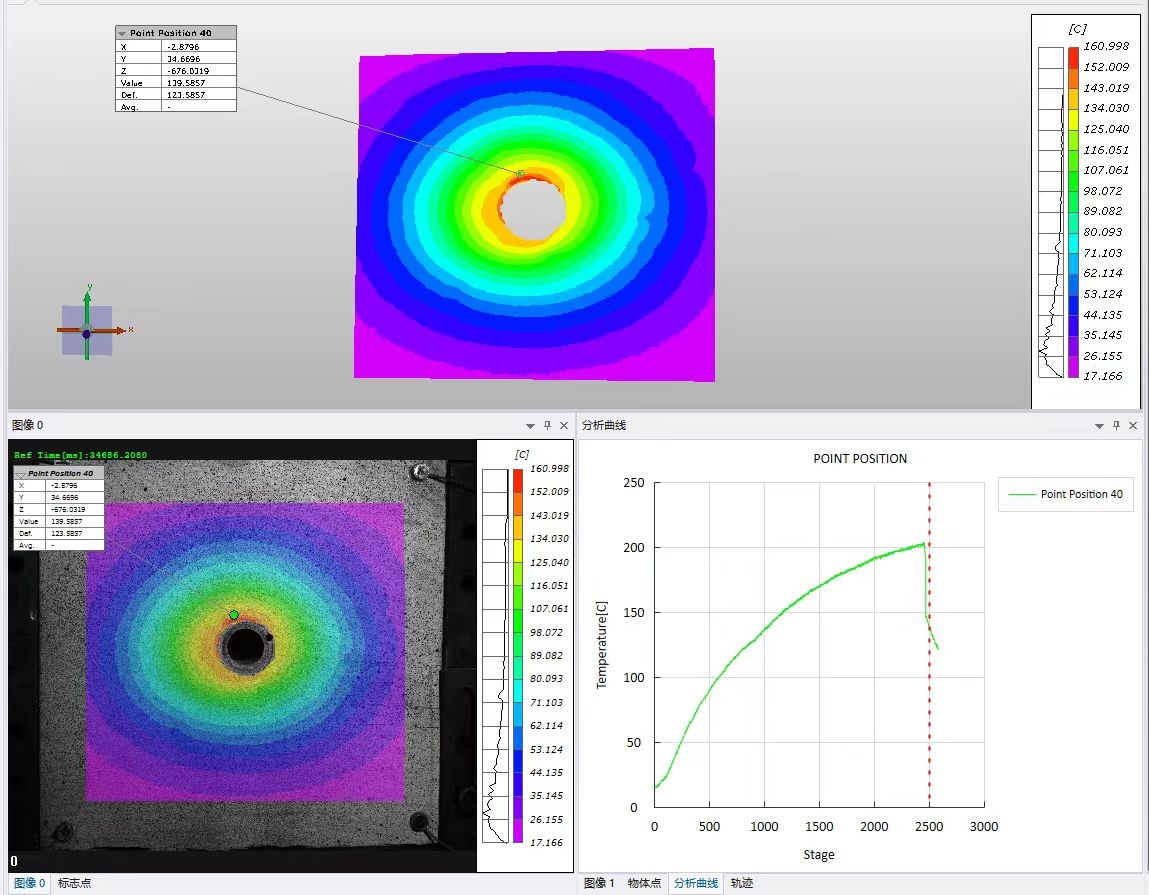Open the 物体点 tab
The image size is (1149, 895).
point(644,883)
